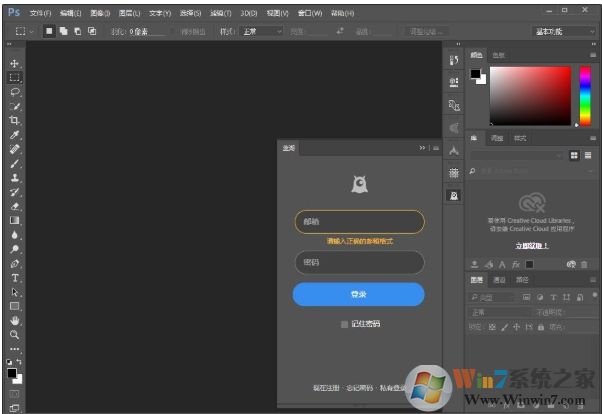Click the foreground color swatch in toolbar
This screenshot has height=414, width=602.
coord(12,373)
